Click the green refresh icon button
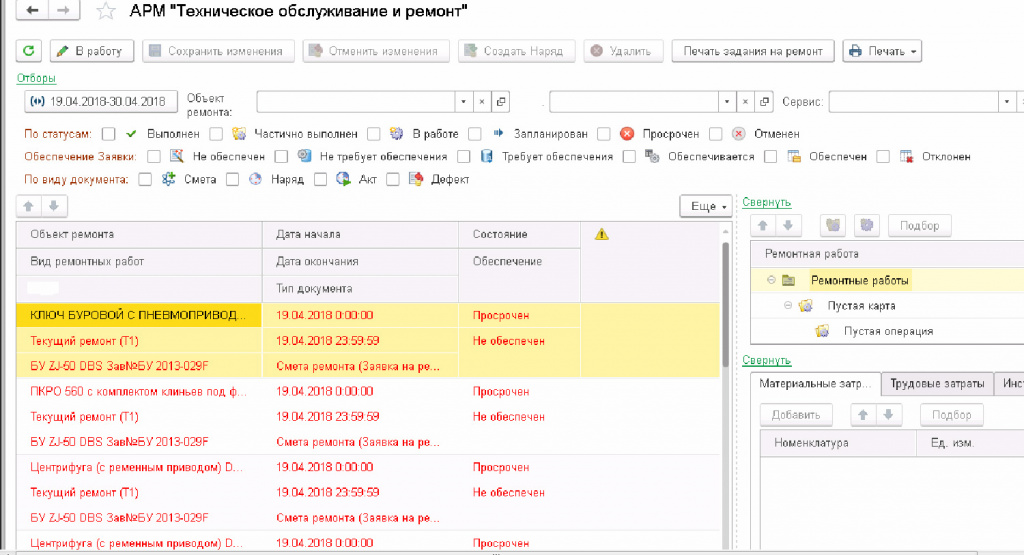1024x555 pixels. coord(29,51)
